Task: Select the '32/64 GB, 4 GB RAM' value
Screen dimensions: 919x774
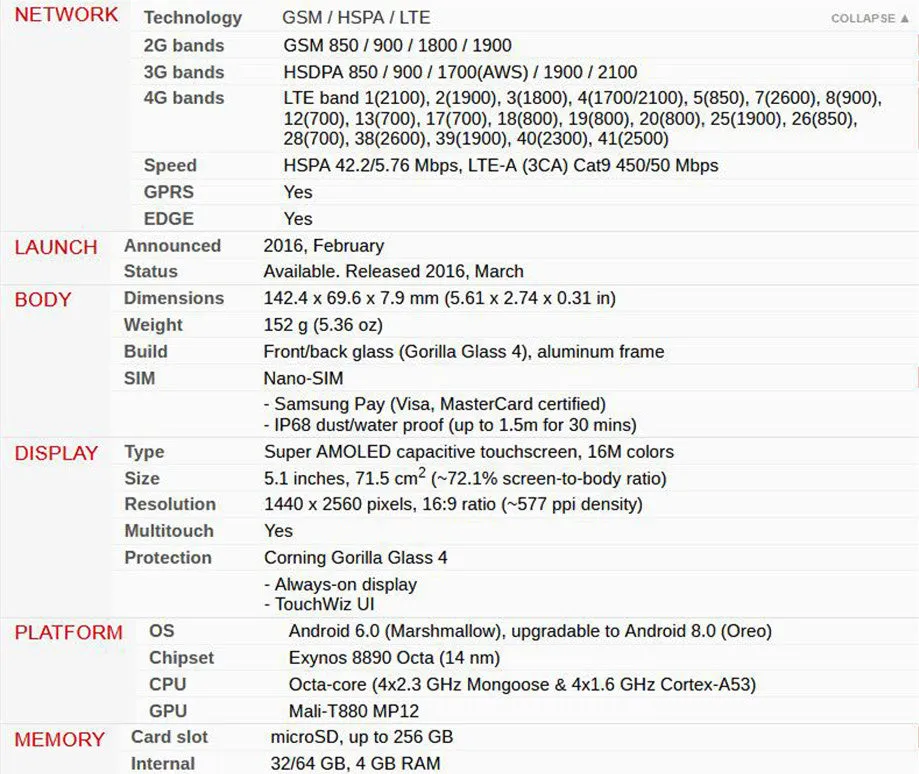Action: [356, 763]
